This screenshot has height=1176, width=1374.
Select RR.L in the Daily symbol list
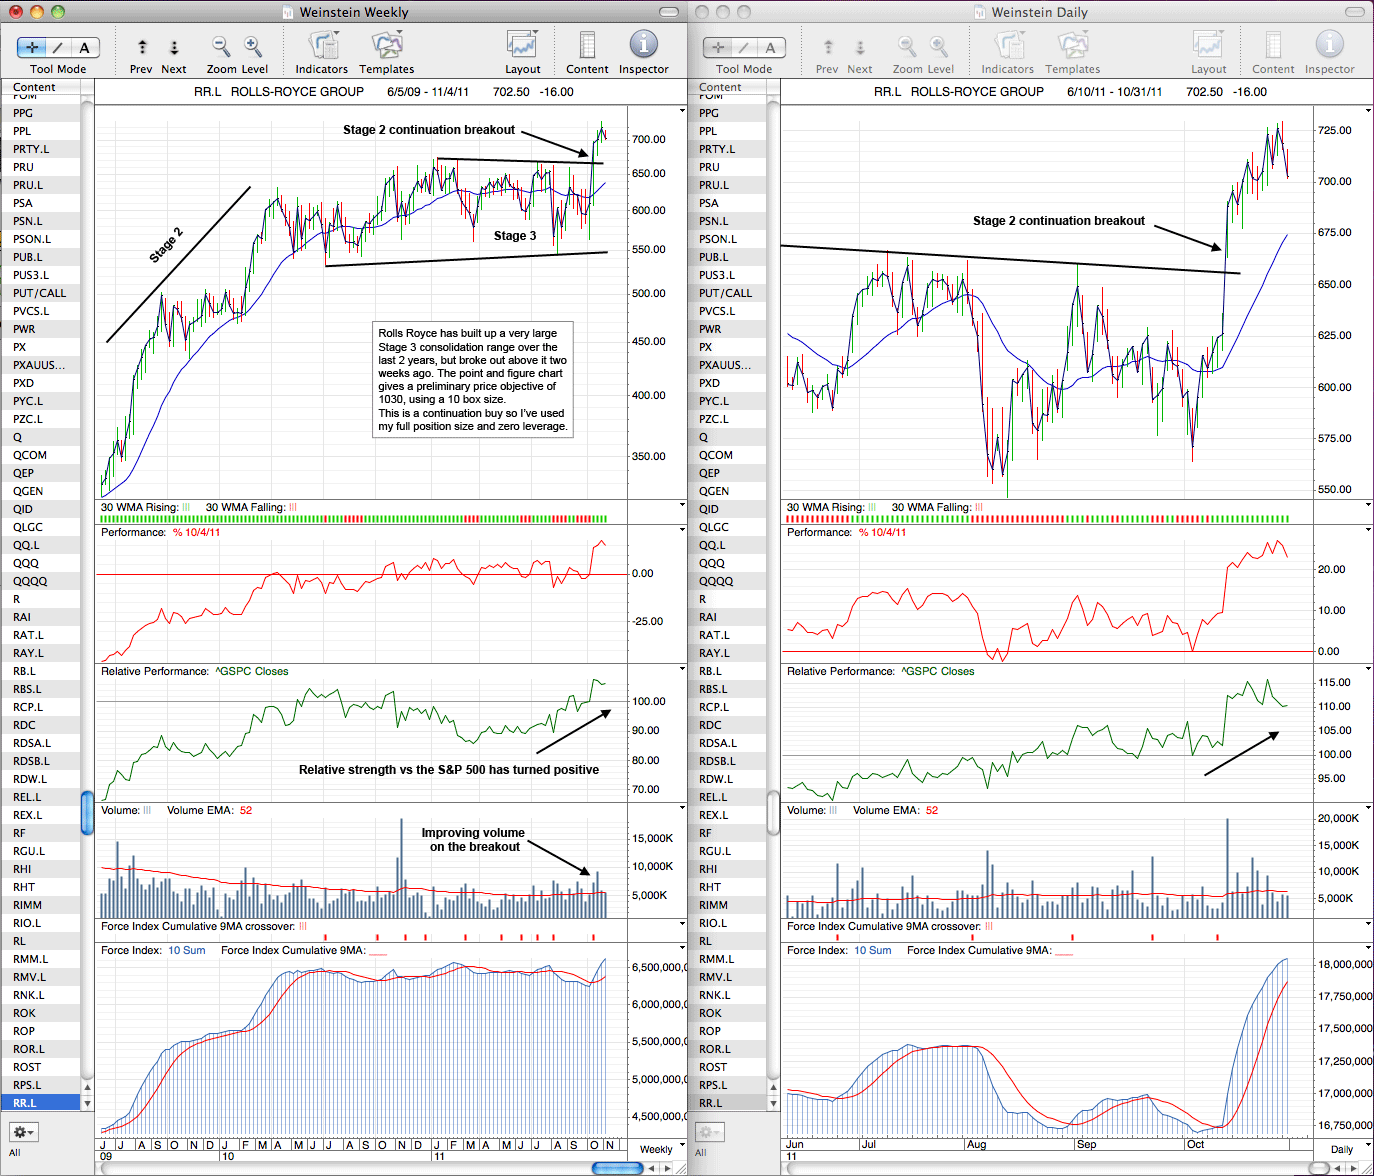click(726, 1103)
